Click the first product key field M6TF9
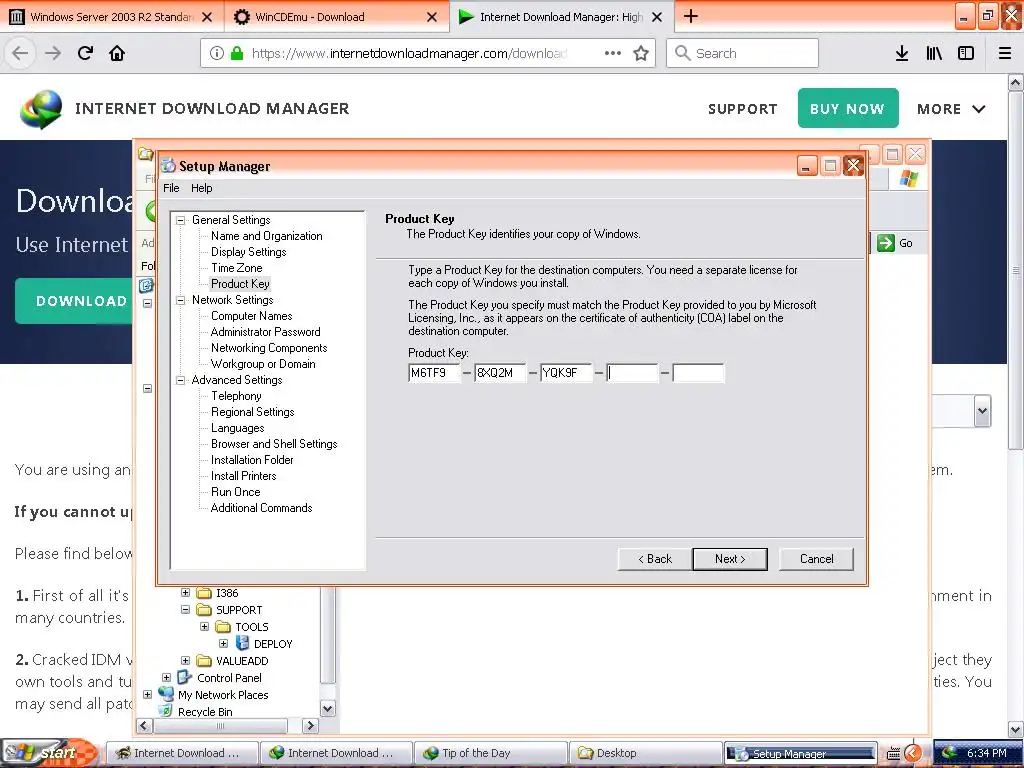 (434, 373)
